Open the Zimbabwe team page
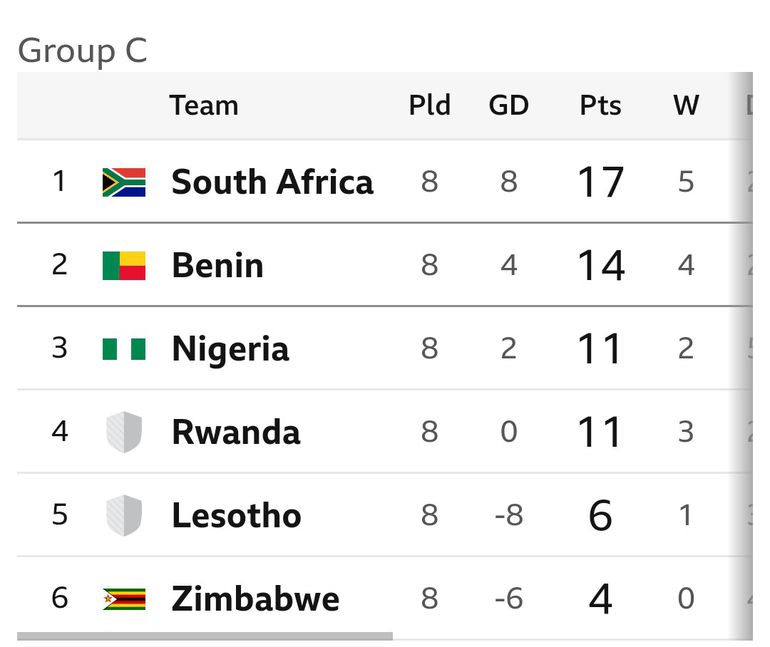770x647 pixels. click(x=255, y=599)
